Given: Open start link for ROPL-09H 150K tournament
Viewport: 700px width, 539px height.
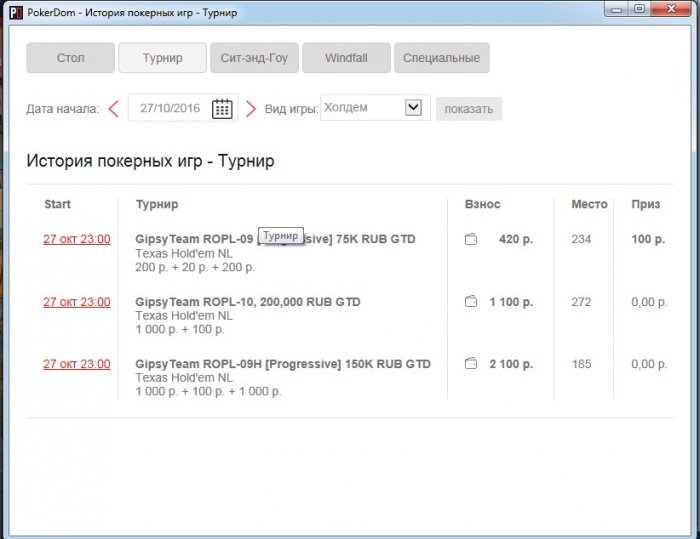Looking at the screenshot, I should (x=77, y=364).
